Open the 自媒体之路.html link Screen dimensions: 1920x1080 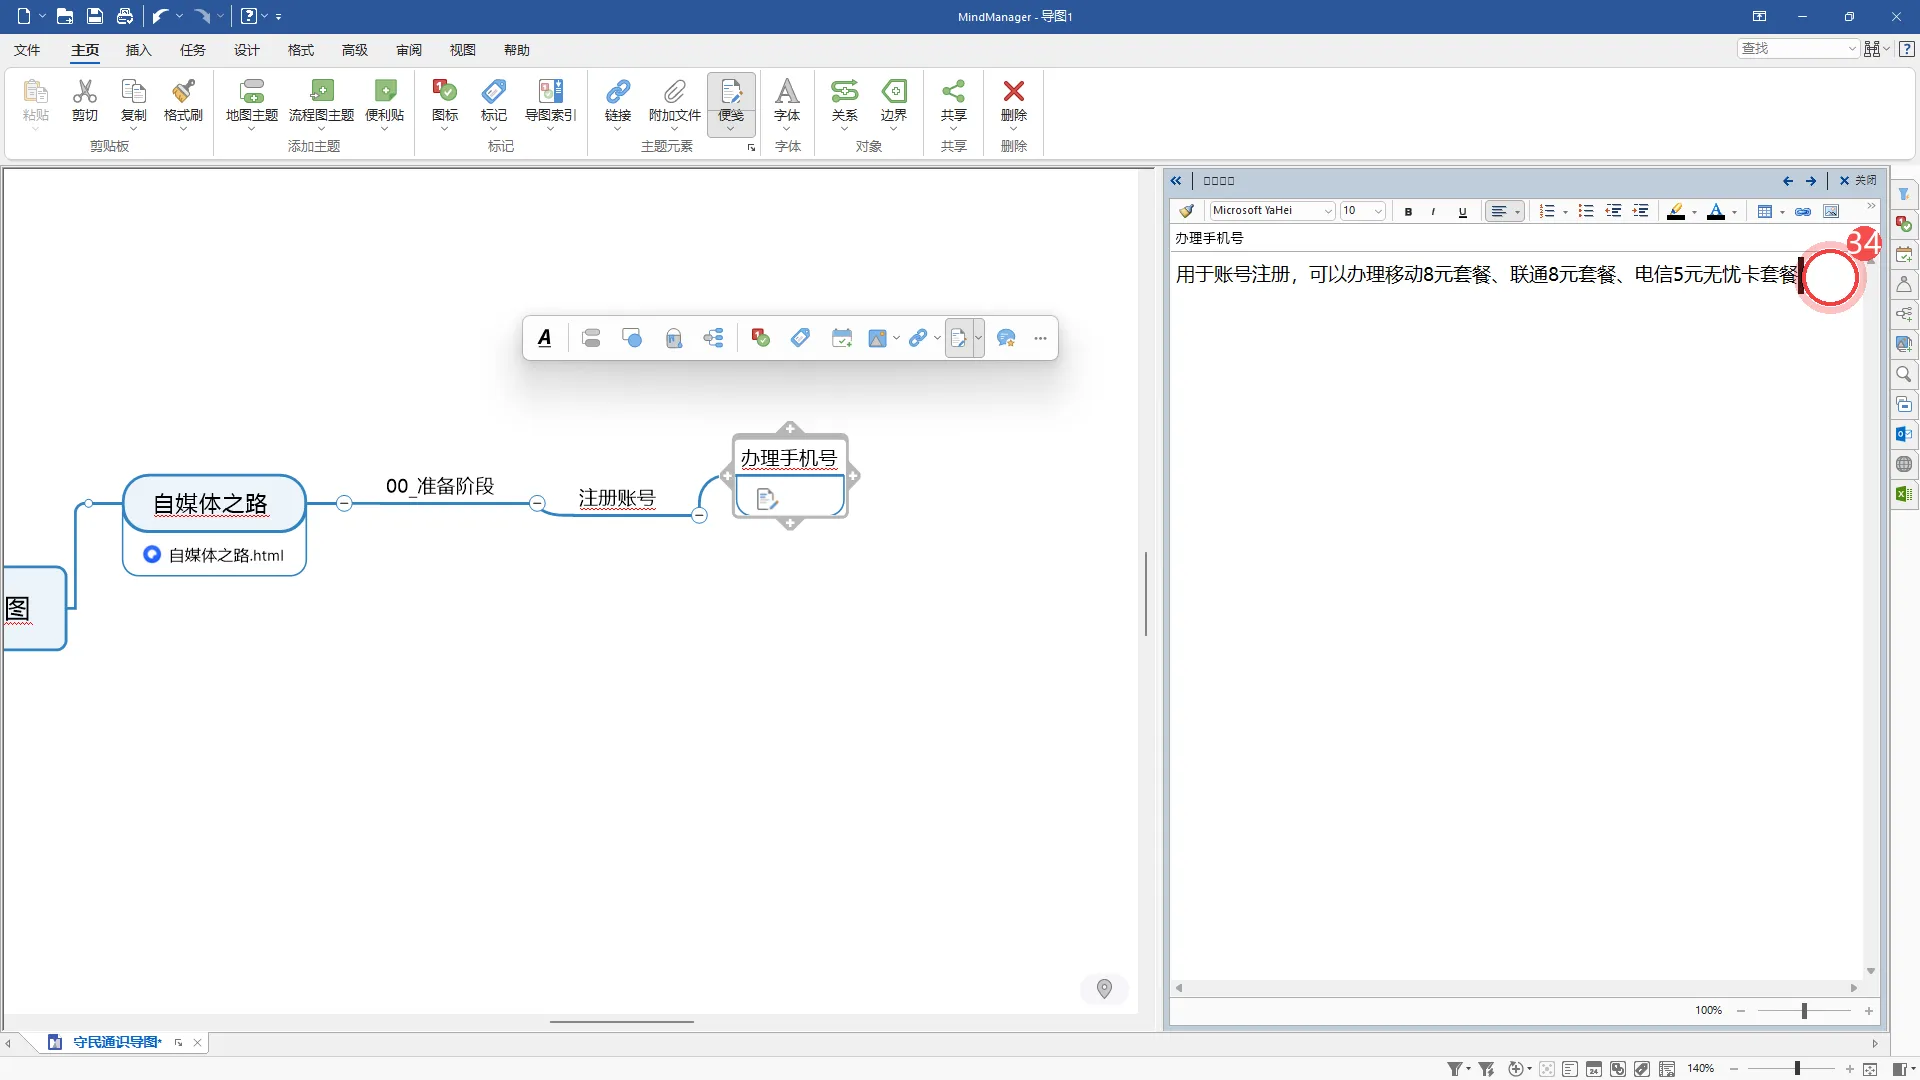click(226, 555)
